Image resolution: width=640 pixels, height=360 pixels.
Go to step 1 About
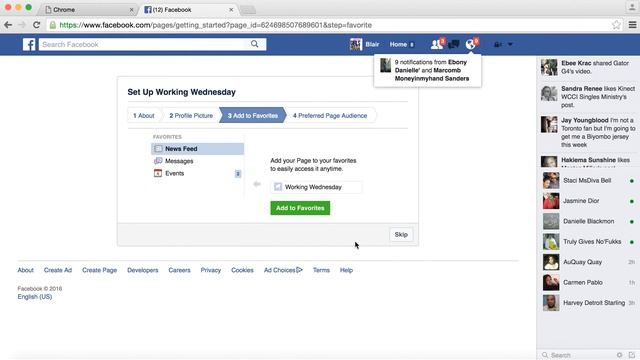tap(144, 116)
